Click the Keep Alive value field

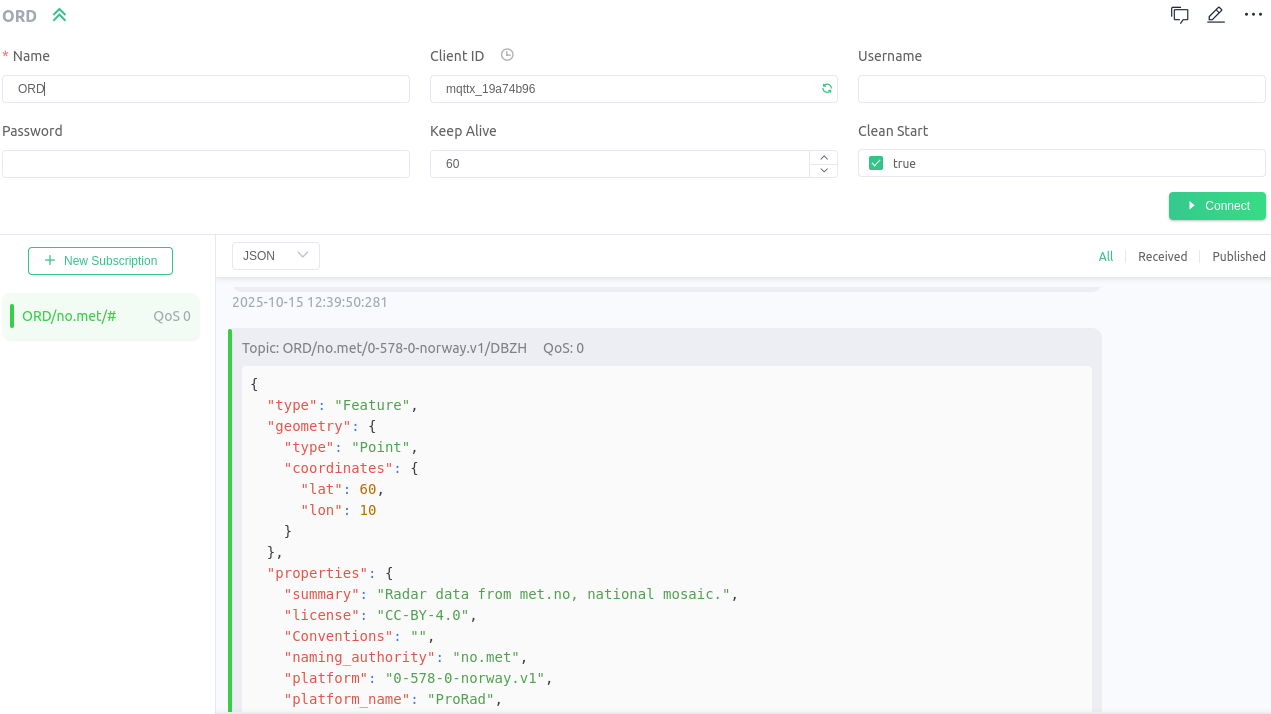[619, 164]
